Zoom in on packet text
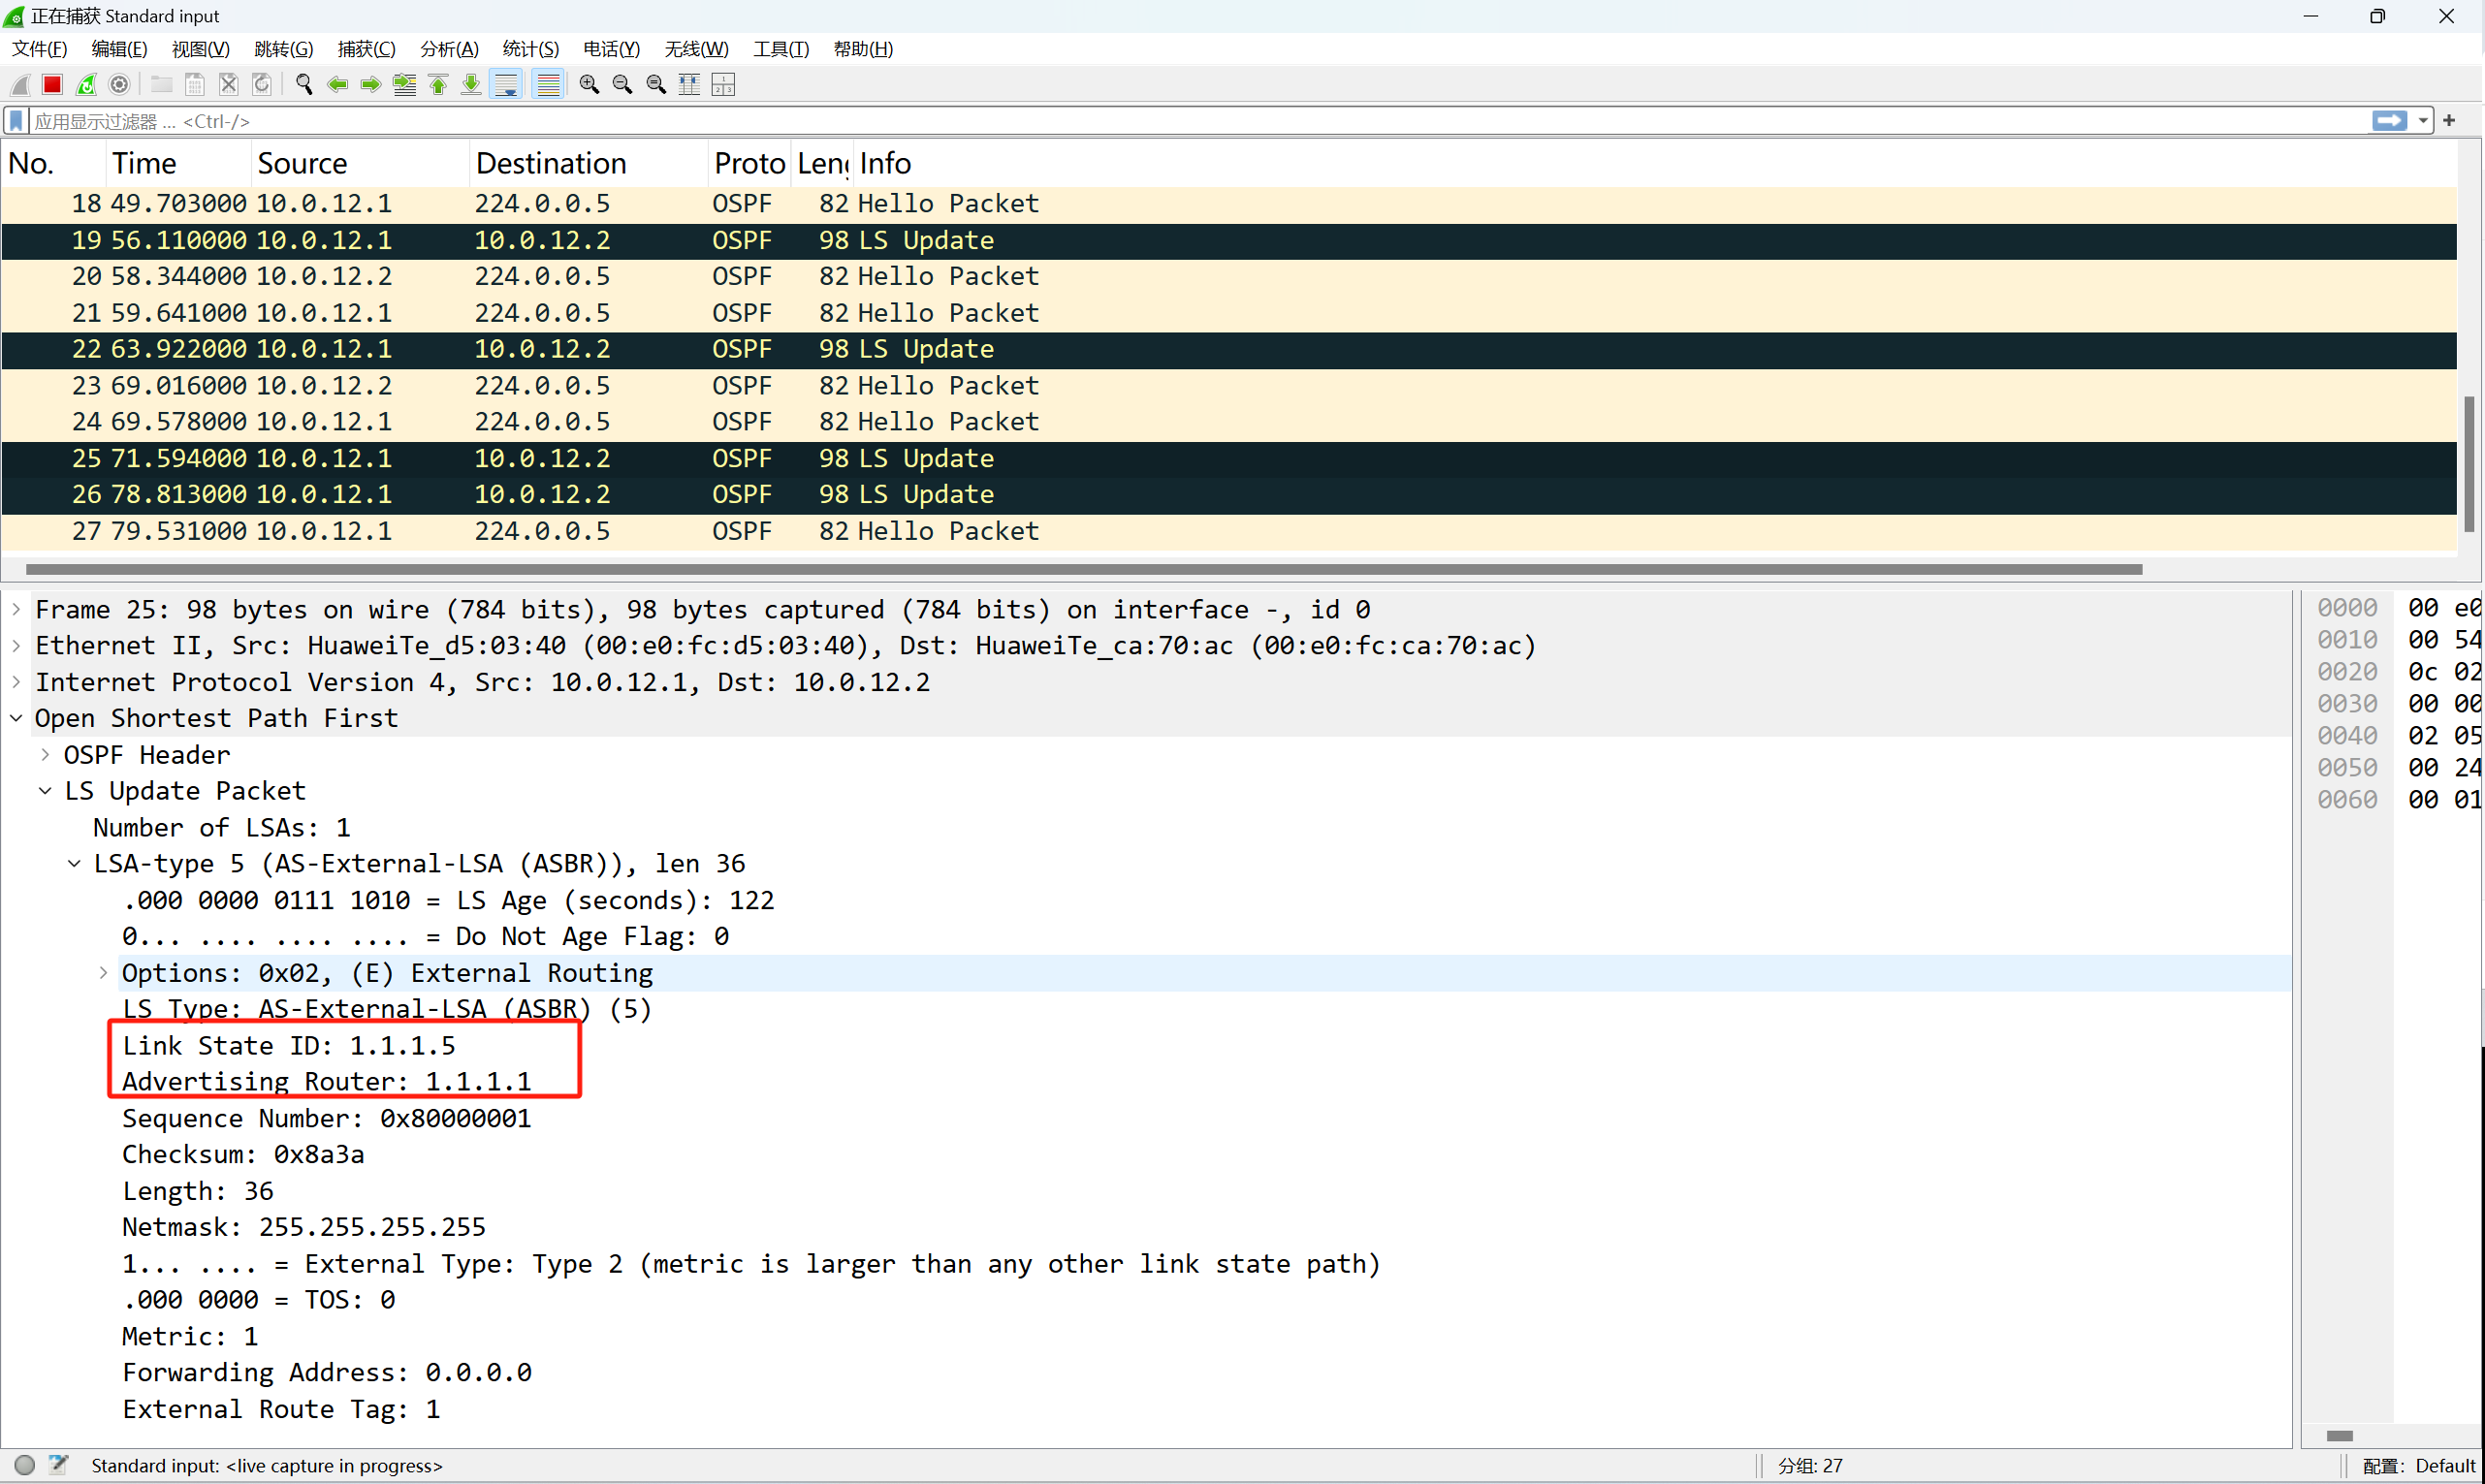 (x=589, y=85)
